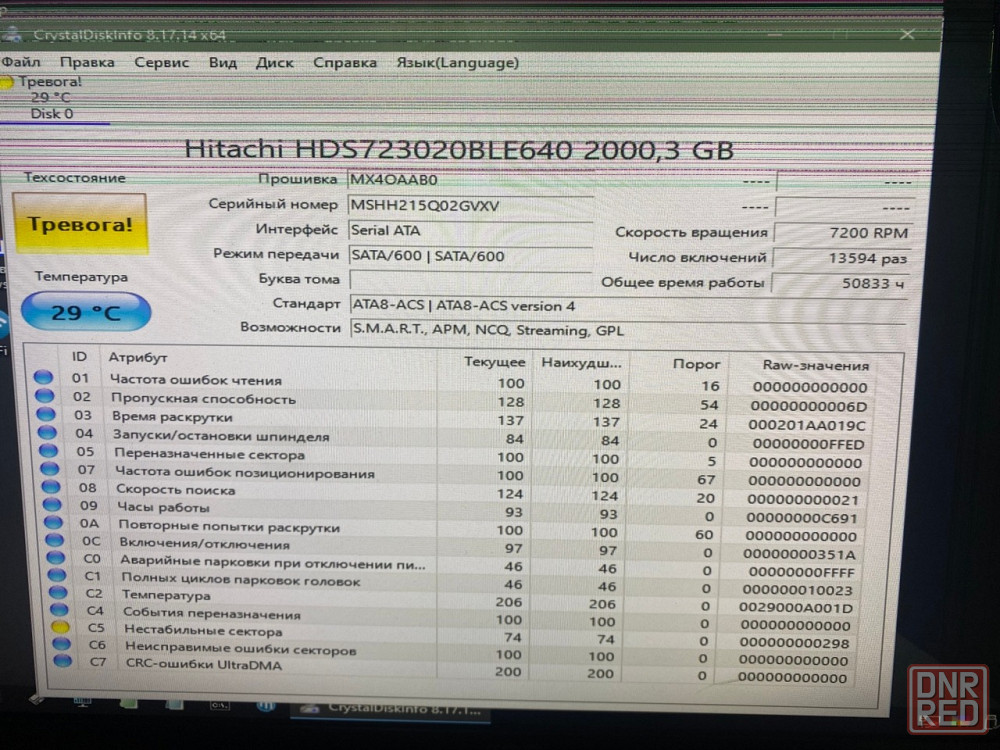This screenshot has width=1000, height=750.
Task: Click the yellow Тревога! health status button
Action: click(80, 224)
